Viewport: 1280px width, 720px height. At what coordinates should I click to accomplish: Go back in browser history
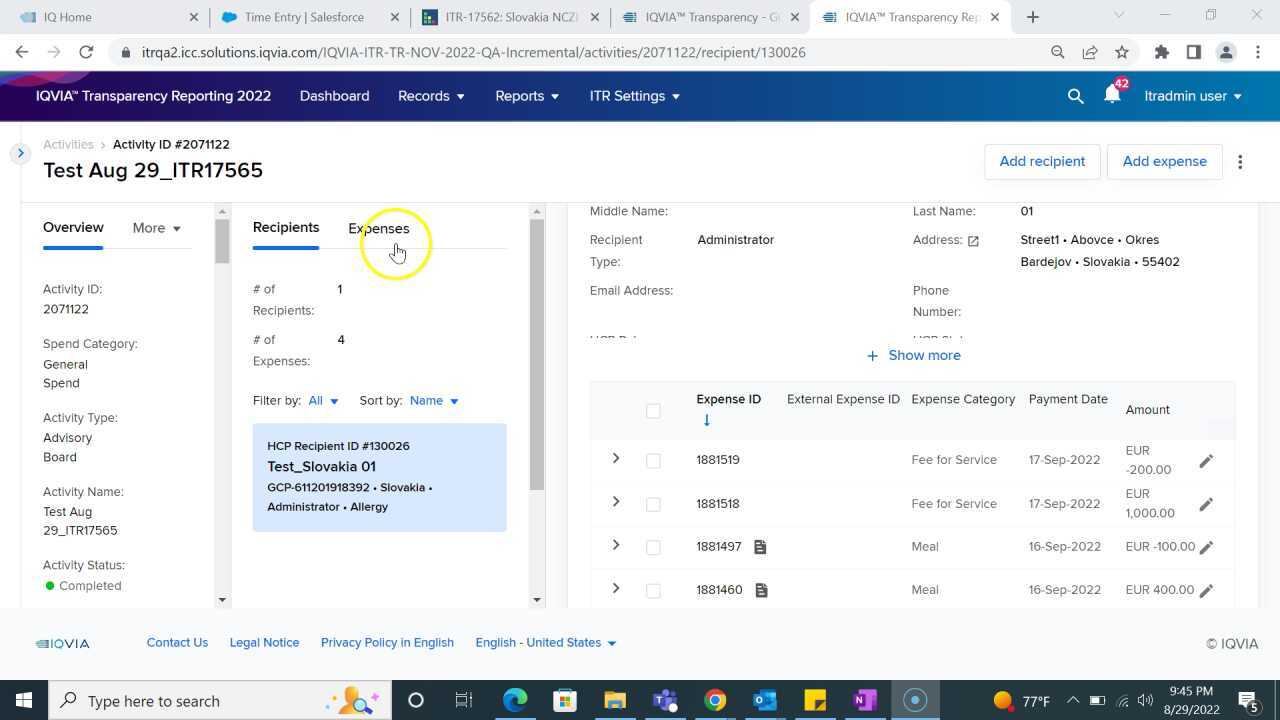(x=22, y=52)
